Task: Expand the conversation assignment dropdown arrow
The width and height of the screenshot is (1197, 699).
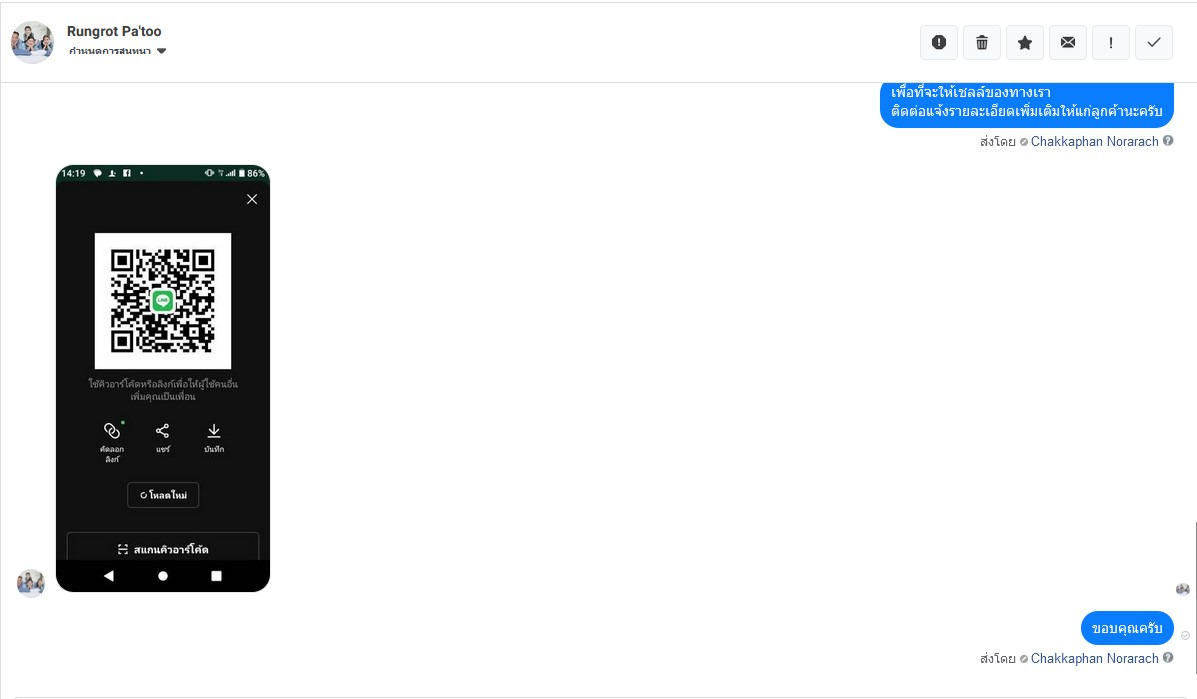Action: point(162,51)
